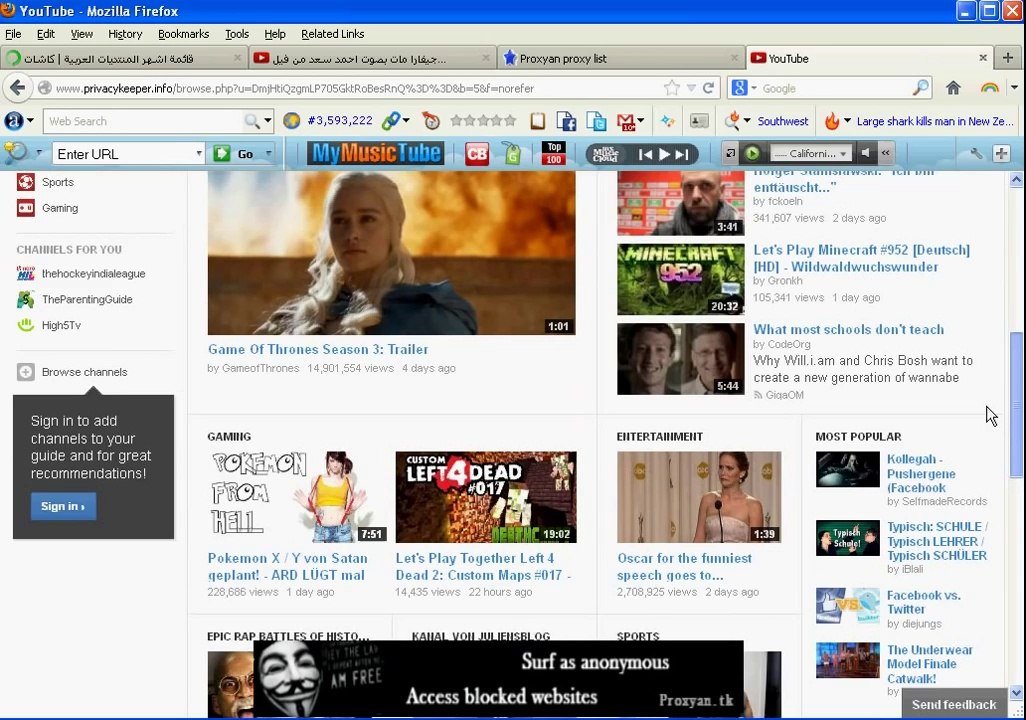
Task: Click the search magnifier in Google box
Action: coord(921,87)
